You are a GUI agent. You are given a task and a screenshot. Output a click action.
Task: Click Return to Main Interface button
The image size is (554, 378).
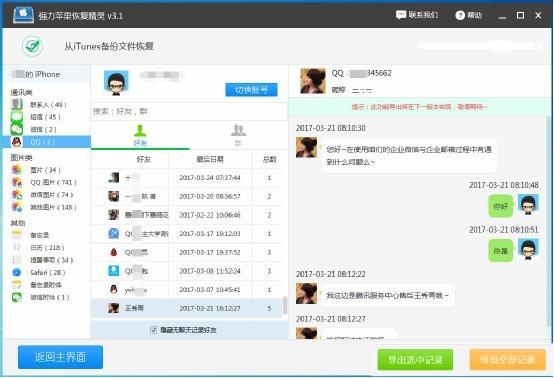(60, 357)
